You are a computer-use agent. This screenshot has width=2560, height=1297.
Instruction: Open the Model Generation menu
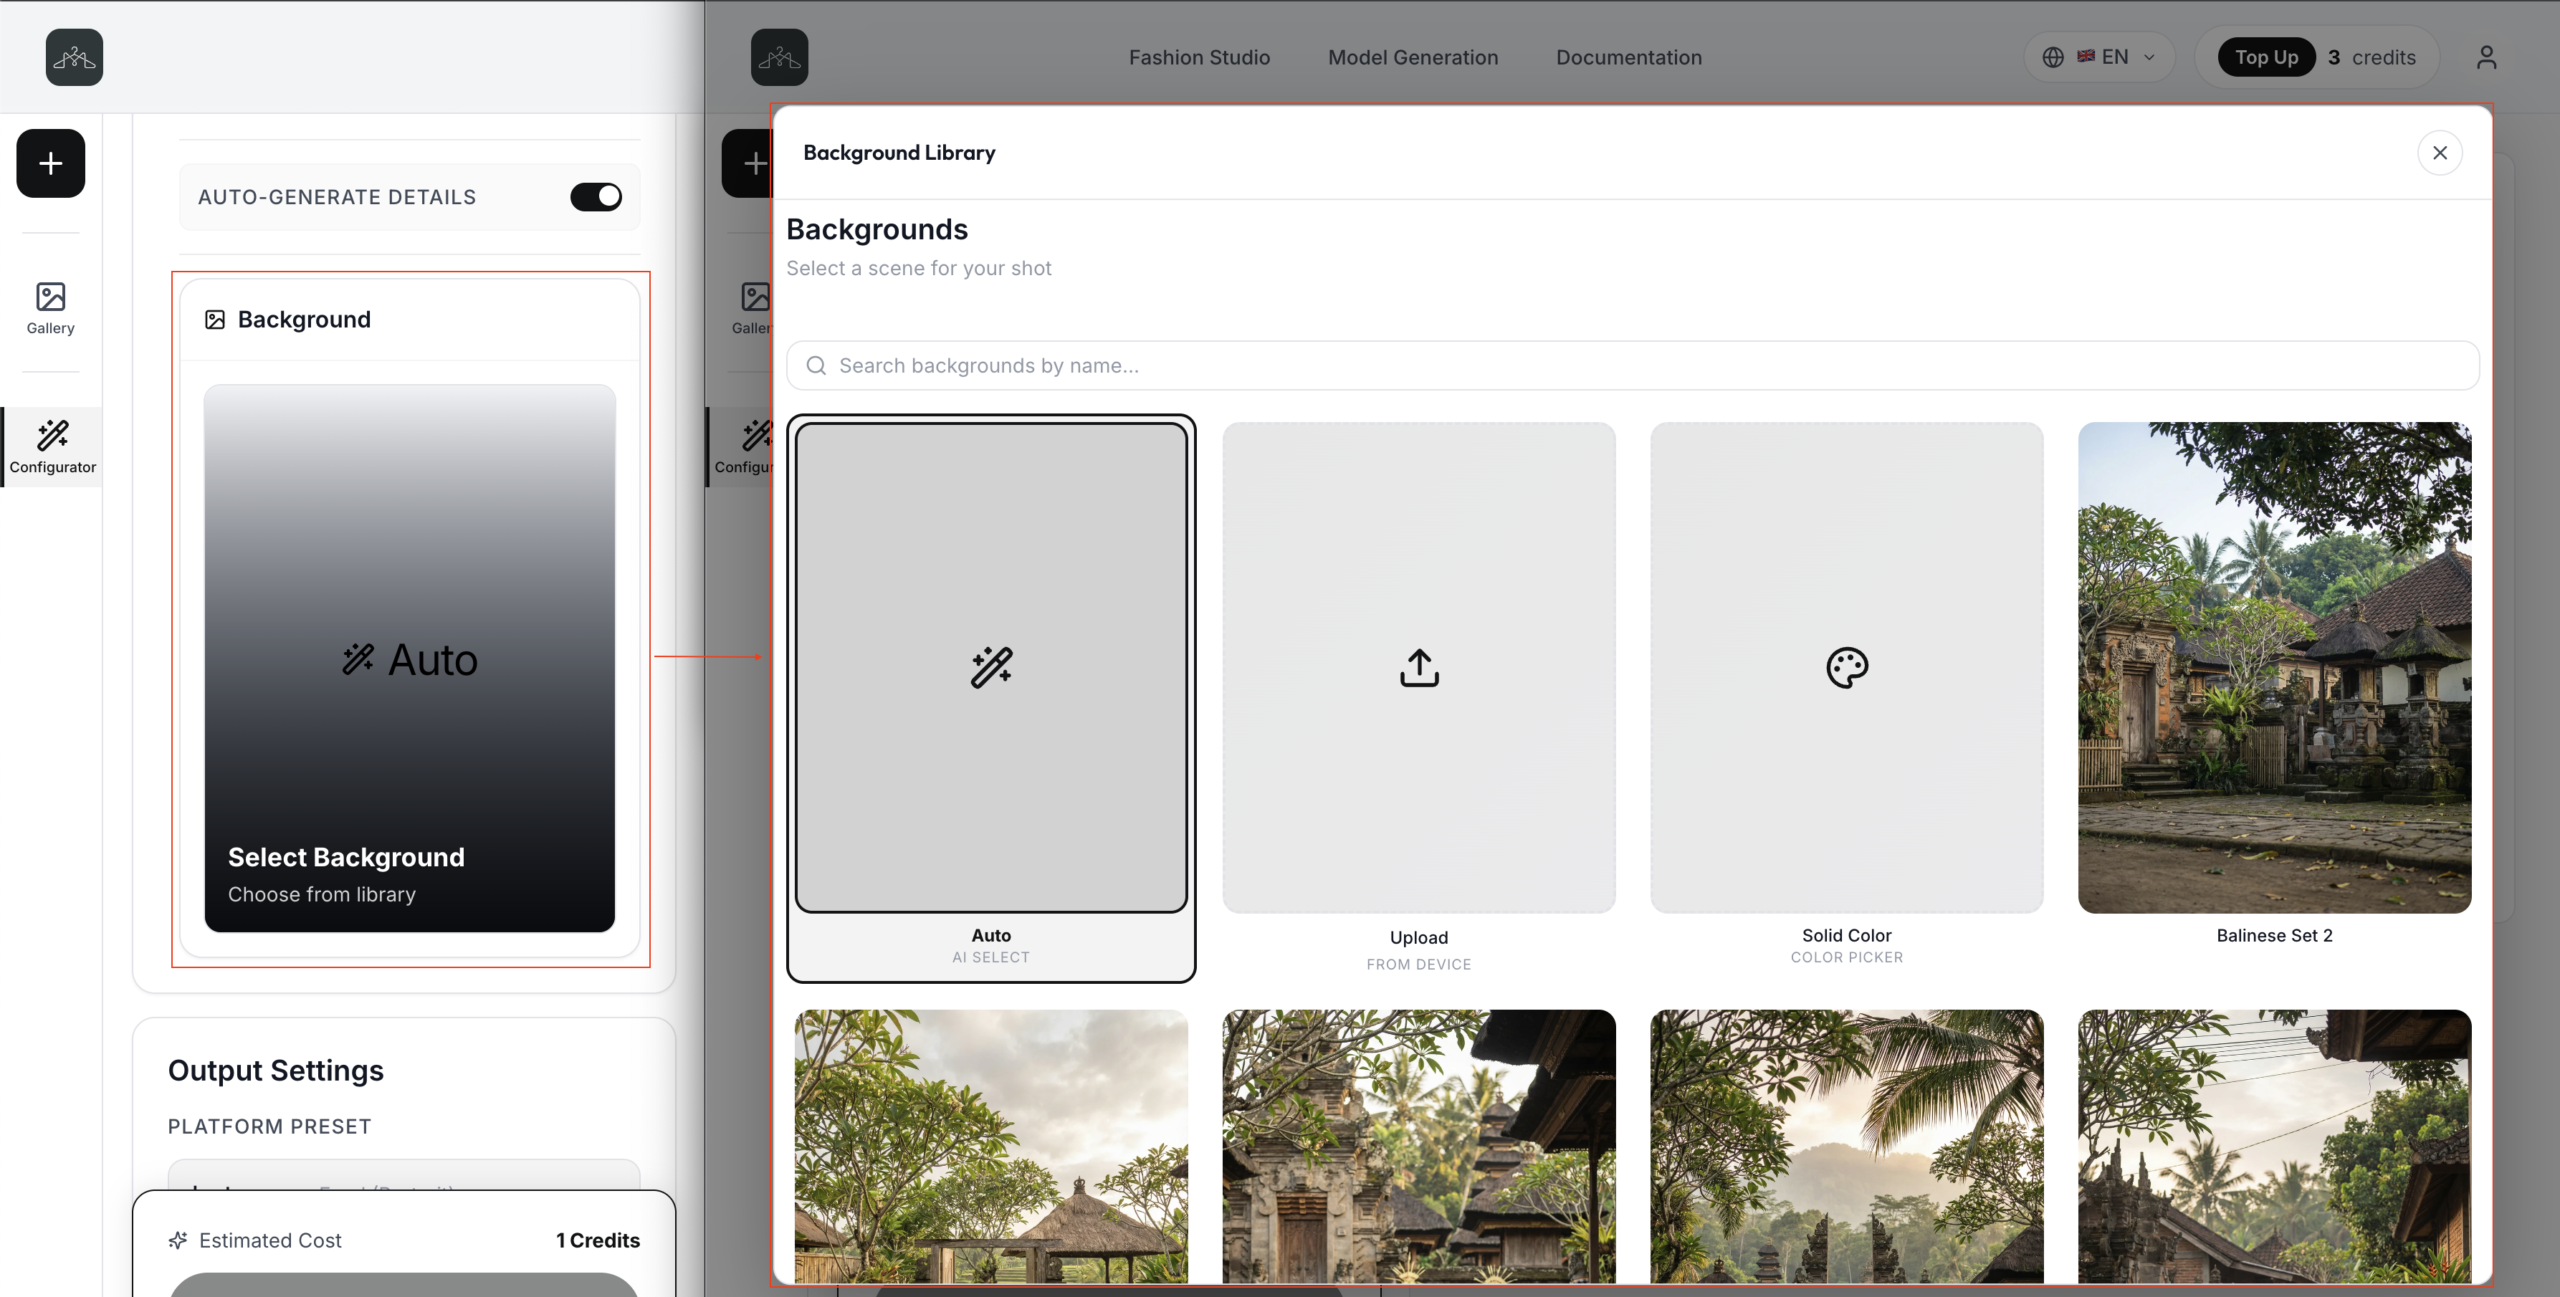pyautogui.click(x=1413, y=58)
